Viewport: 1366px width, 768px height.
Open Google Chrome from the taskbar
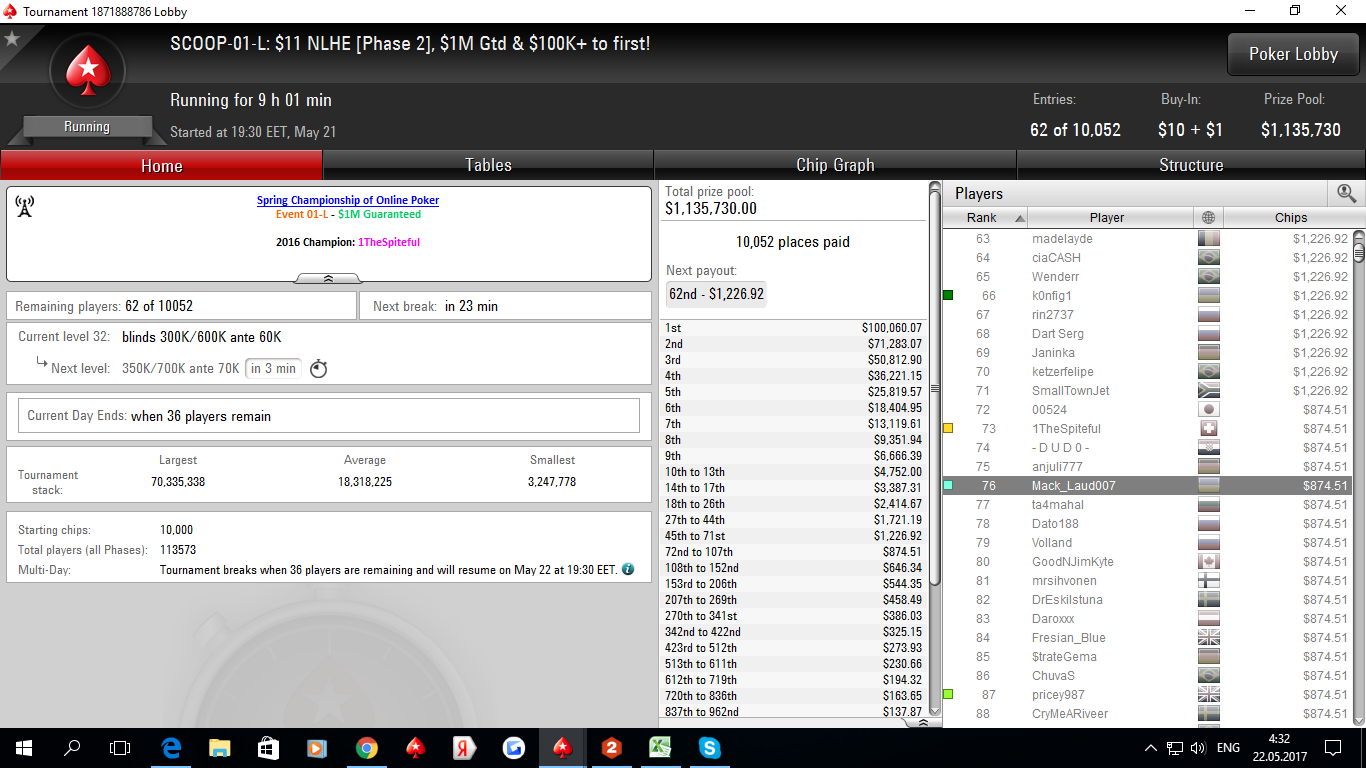(x=366, y=747)
